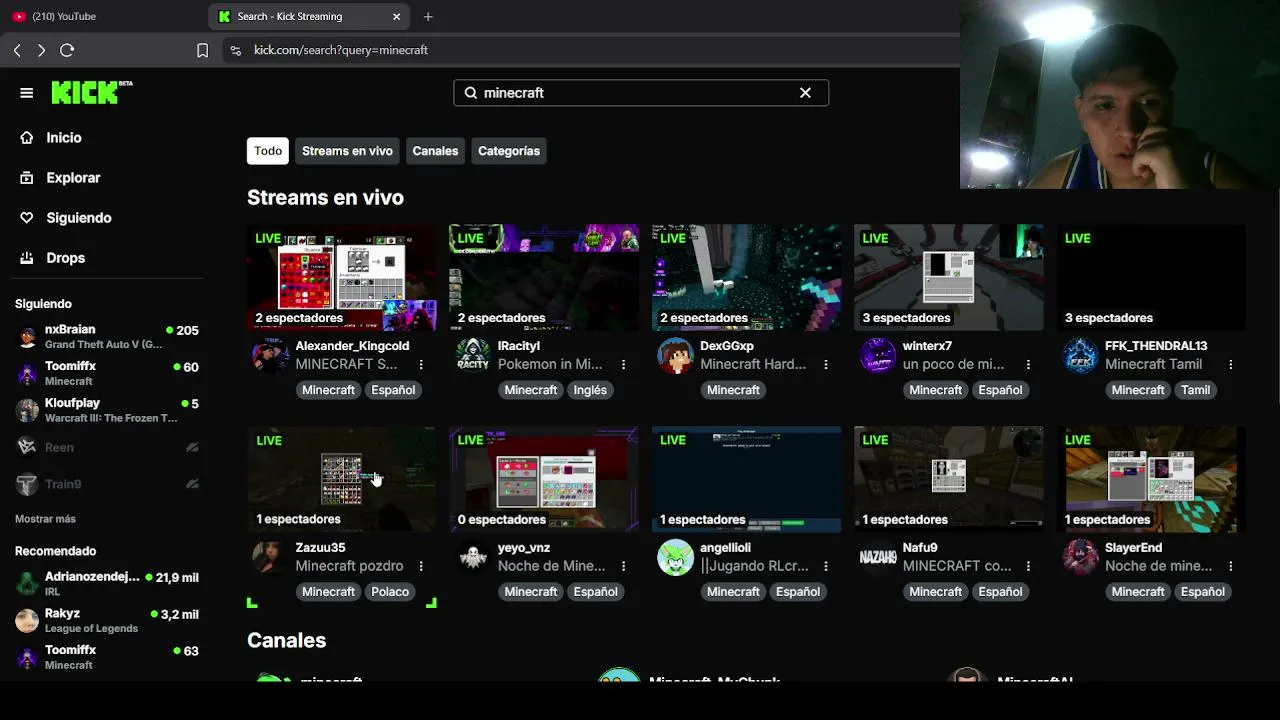Image resolution: width=1280 pixels, height=720 pixels.
Task: Click the kick.com address bar URL
Action: [341, 50]
